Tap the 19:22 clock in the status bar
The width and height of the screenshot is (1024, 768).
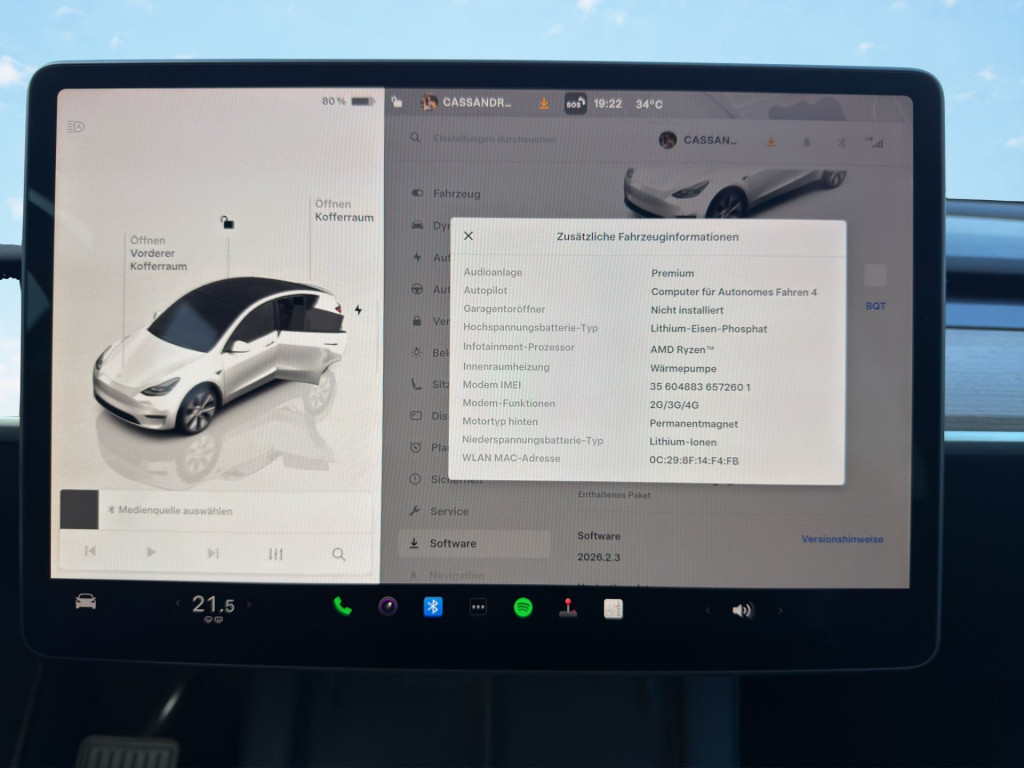pyautogui.click(x=607, y=104)
